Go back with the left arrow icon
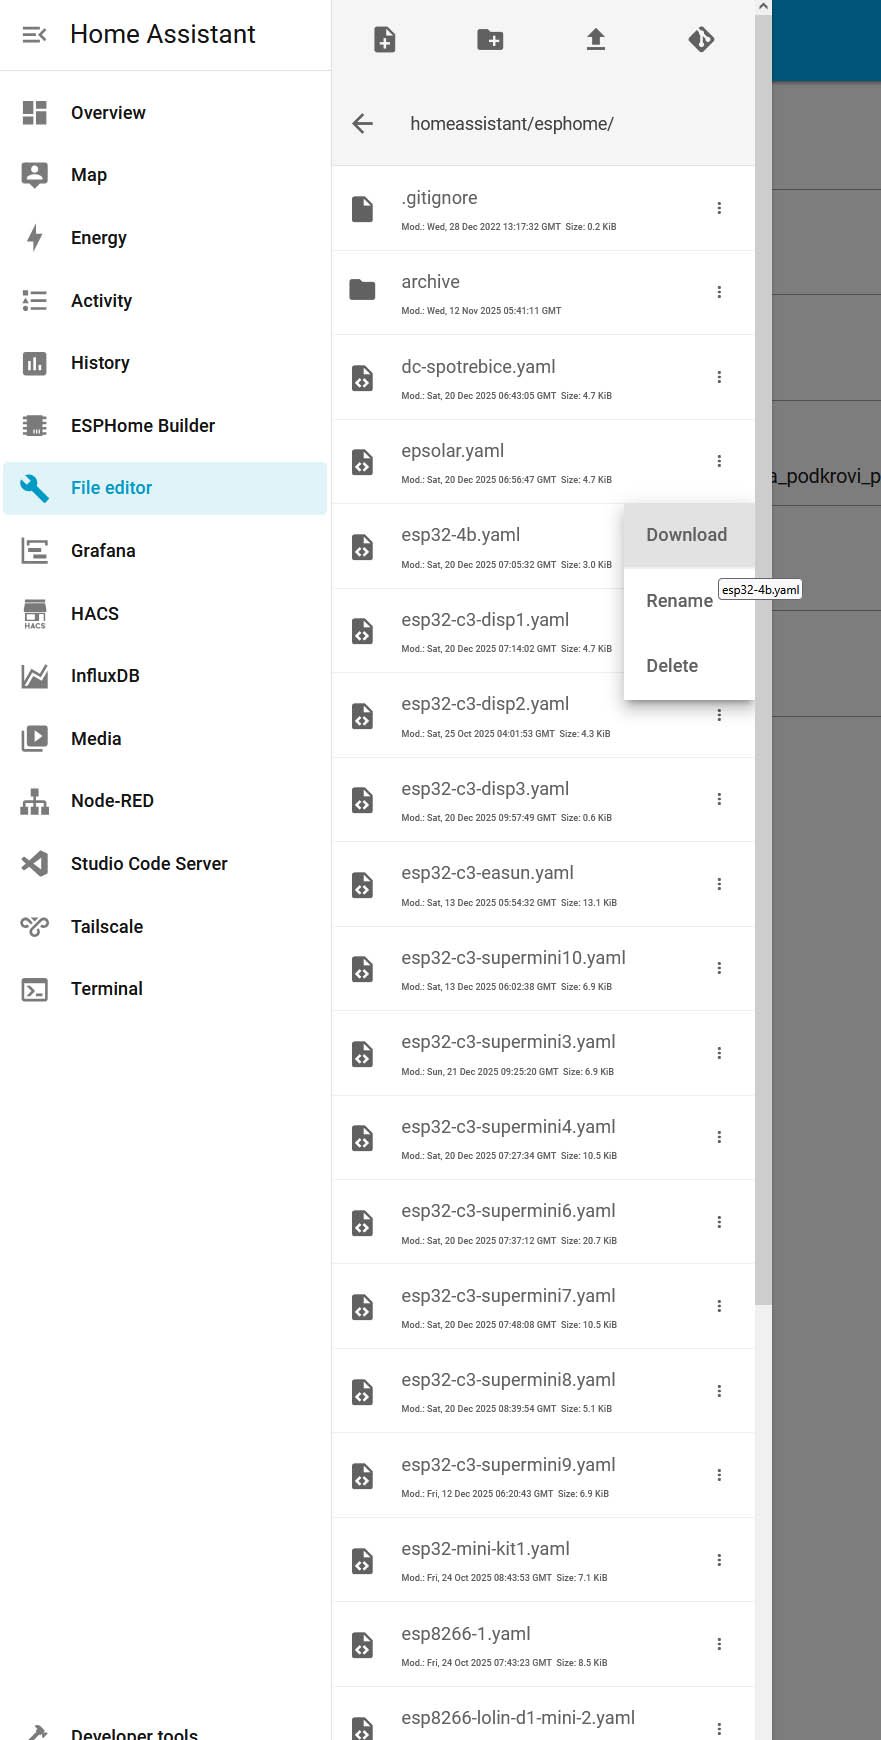This screenshot has width=881, height=1740. (x=363, y=124)
